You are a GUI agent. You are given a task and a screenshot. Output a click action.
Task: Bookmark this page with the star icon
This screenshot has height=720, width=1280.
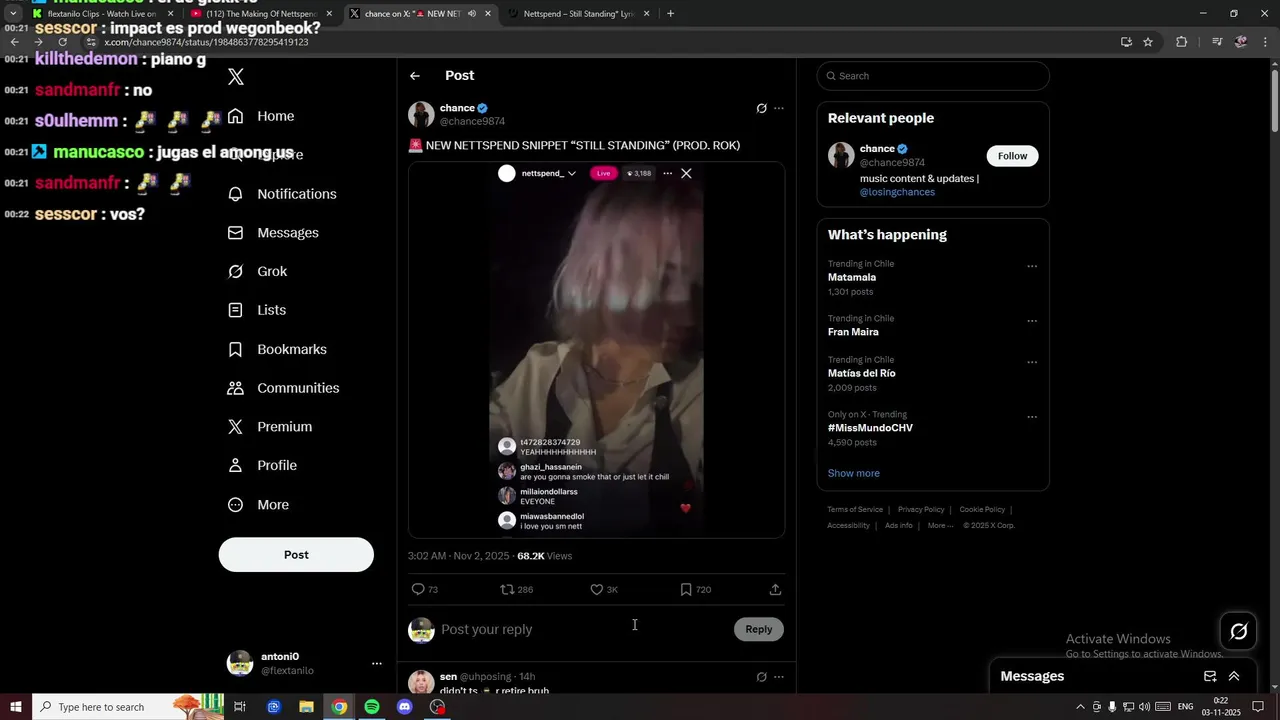coord(1148,42)
